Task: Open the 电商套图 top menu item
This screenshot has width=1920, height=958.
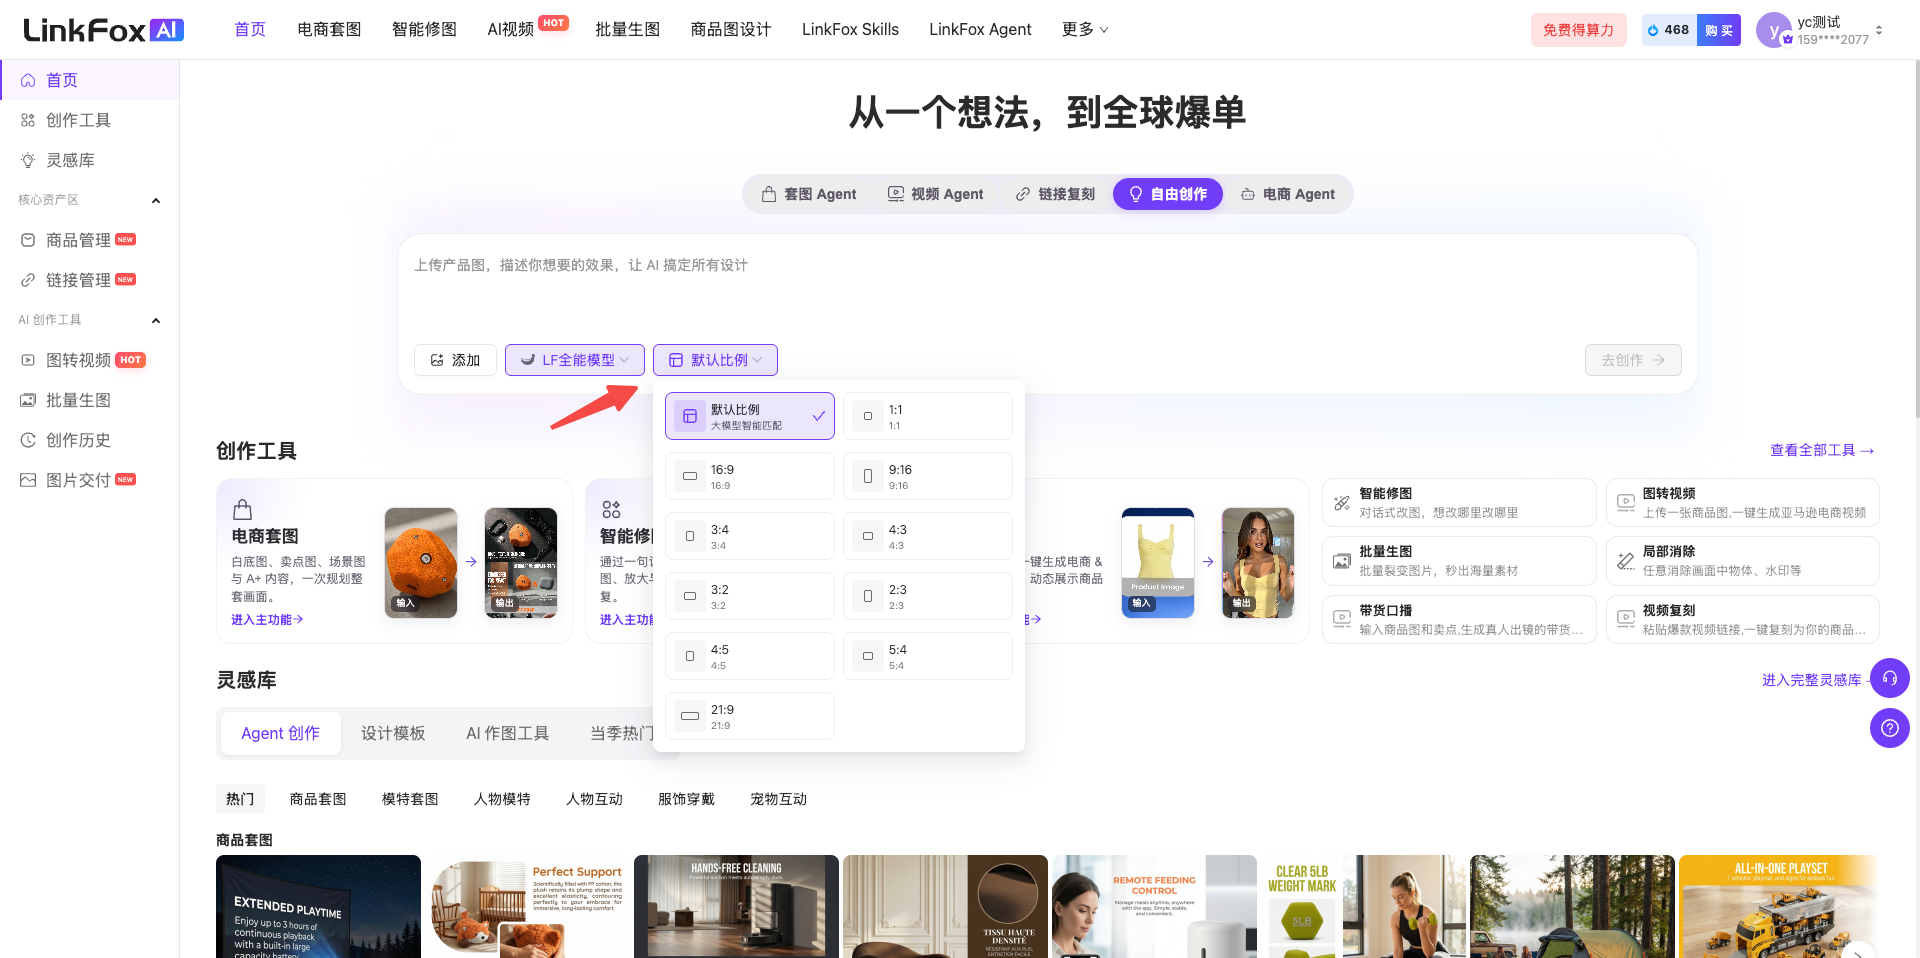Action: (329, 30)
